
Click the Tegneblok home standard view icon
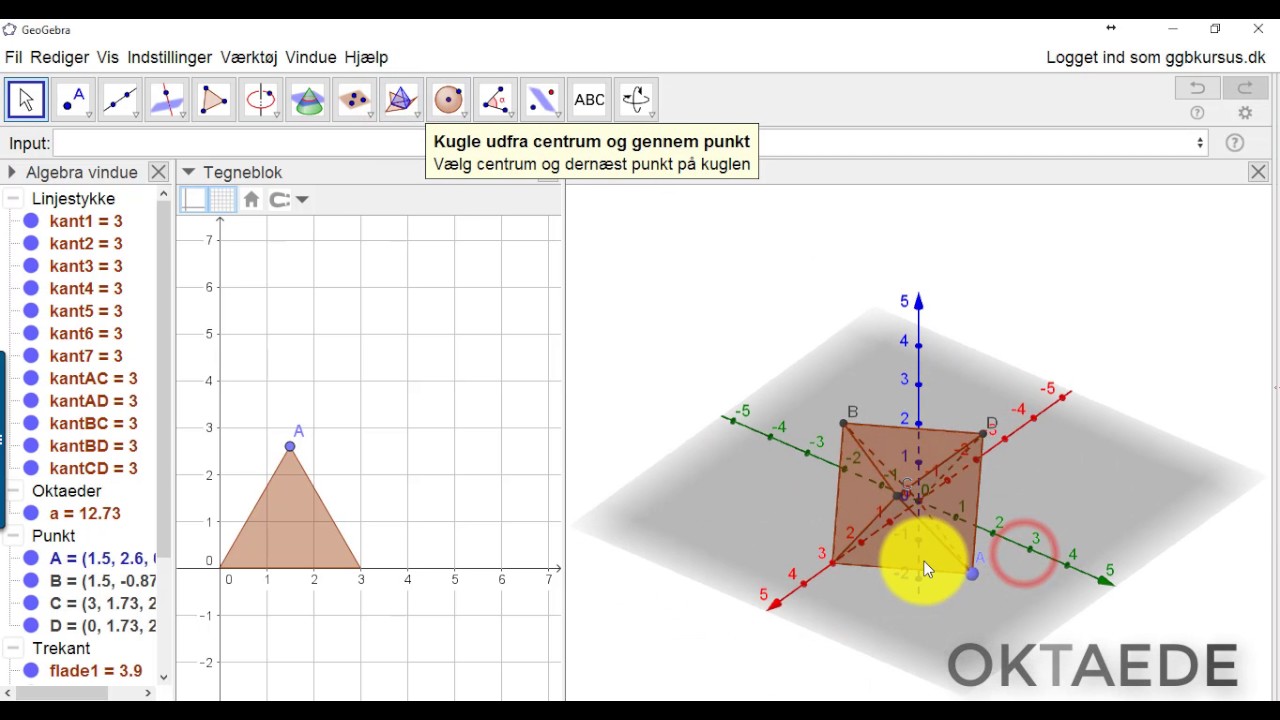click(251, 200)
